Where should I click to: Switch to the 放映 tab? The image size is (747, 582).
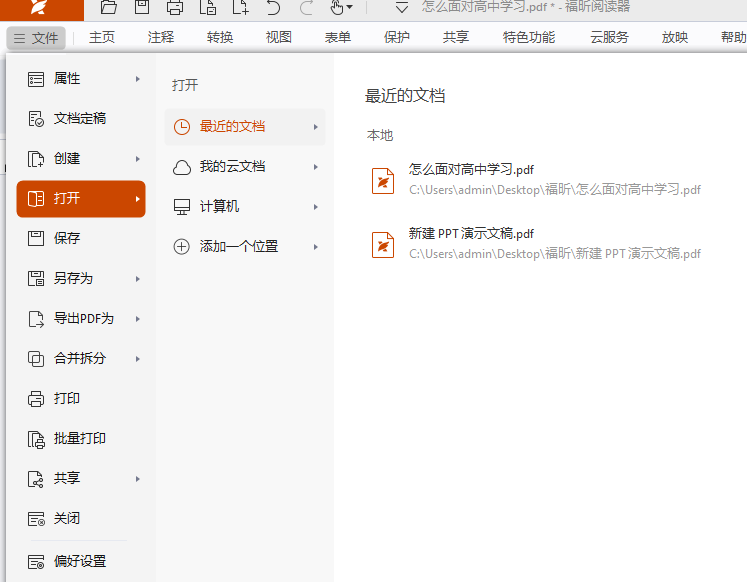tap(675, 37)
